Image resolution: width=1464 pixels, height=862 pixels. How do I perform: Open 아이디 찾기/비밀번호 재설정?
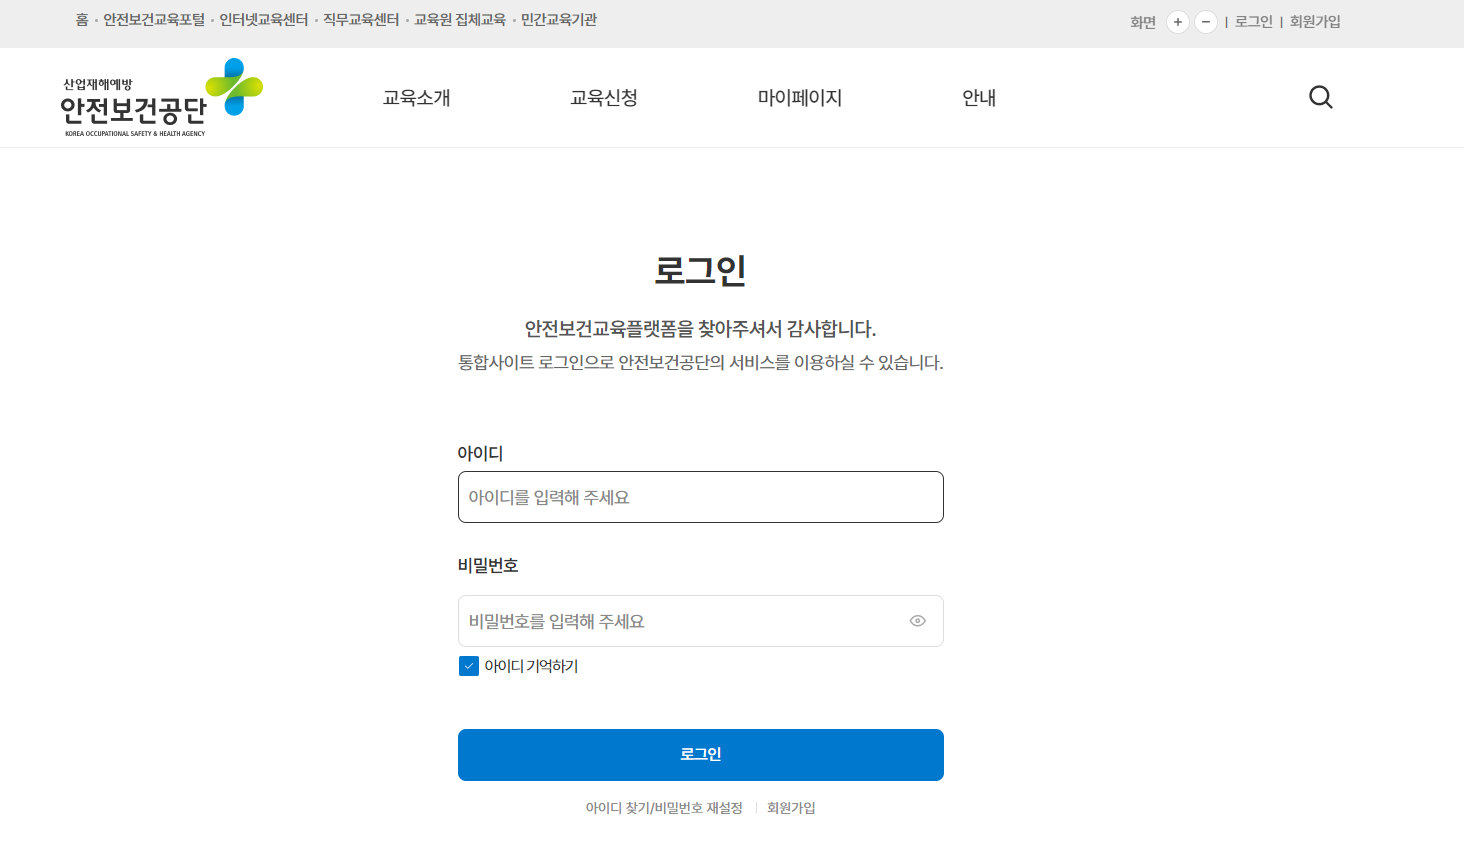tap(664, 807)
